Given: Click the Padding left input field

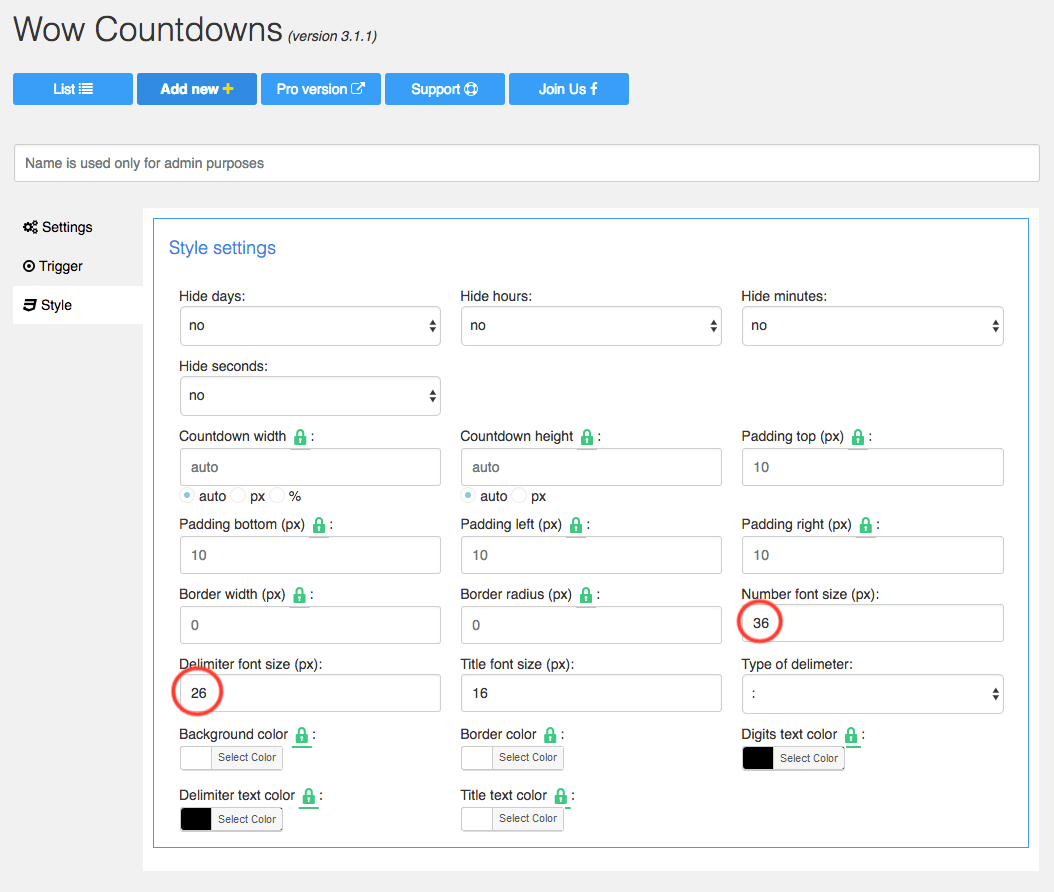Looking at the screenshot, I should [591, 555].
